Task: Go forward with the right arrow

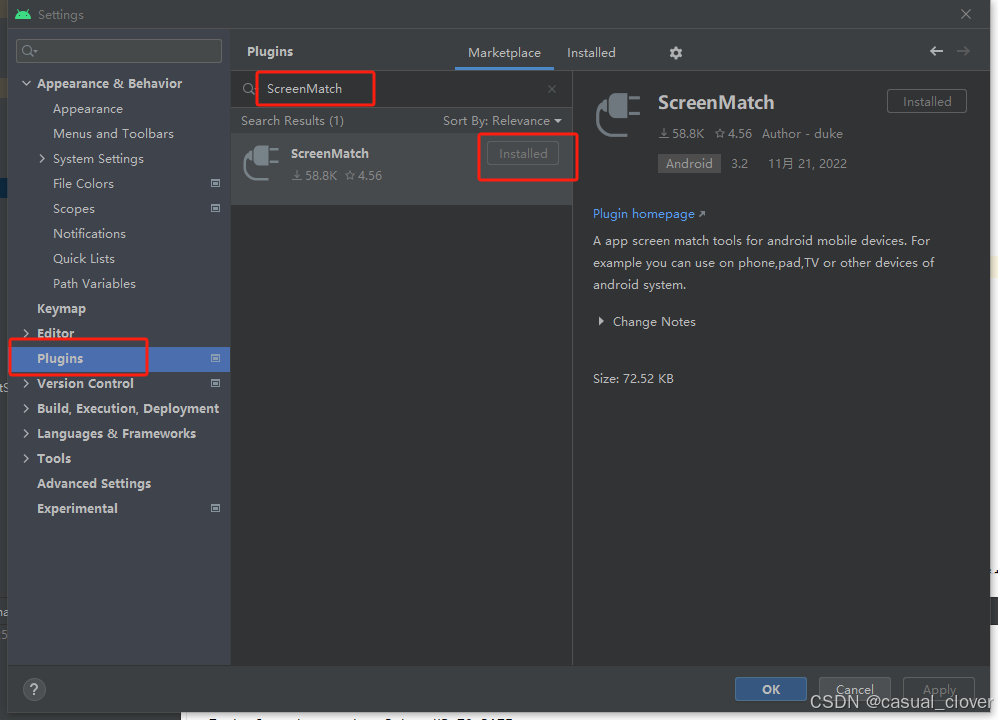Action: 963,51
